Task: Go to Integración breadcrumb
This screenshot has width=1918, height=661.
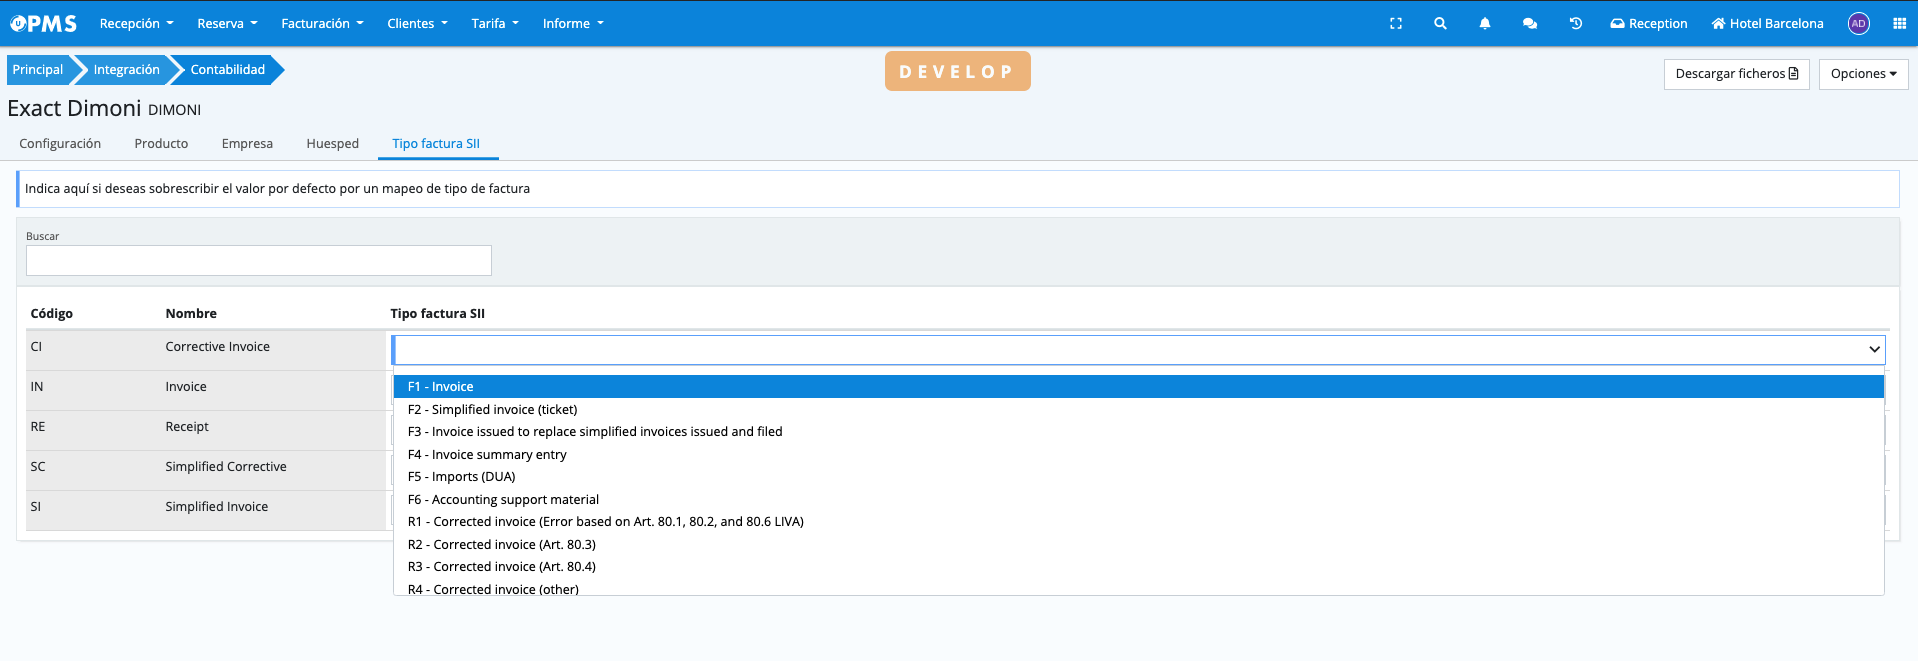Action: coord(126,70)
